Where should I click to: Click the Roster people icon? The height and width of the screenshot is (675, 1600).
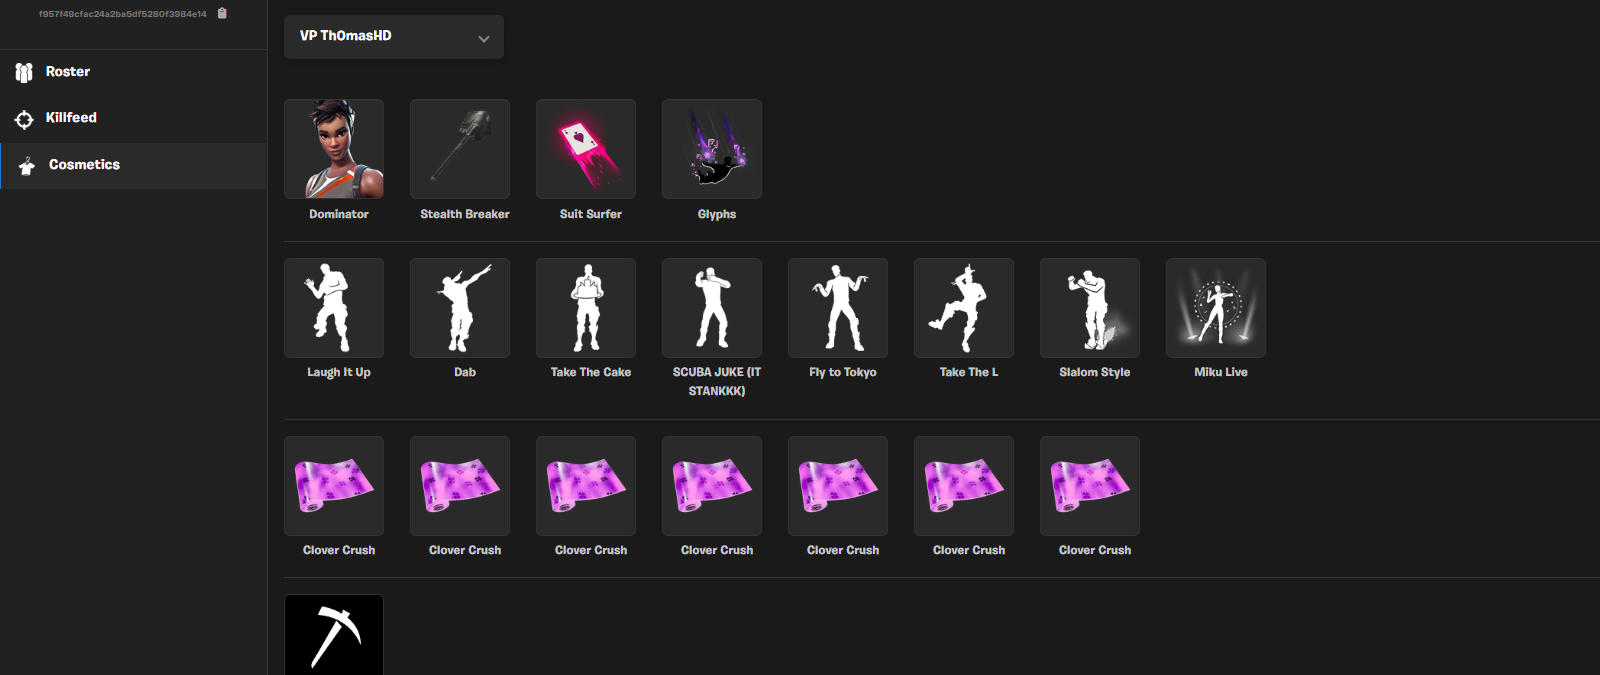coord(24,72)
